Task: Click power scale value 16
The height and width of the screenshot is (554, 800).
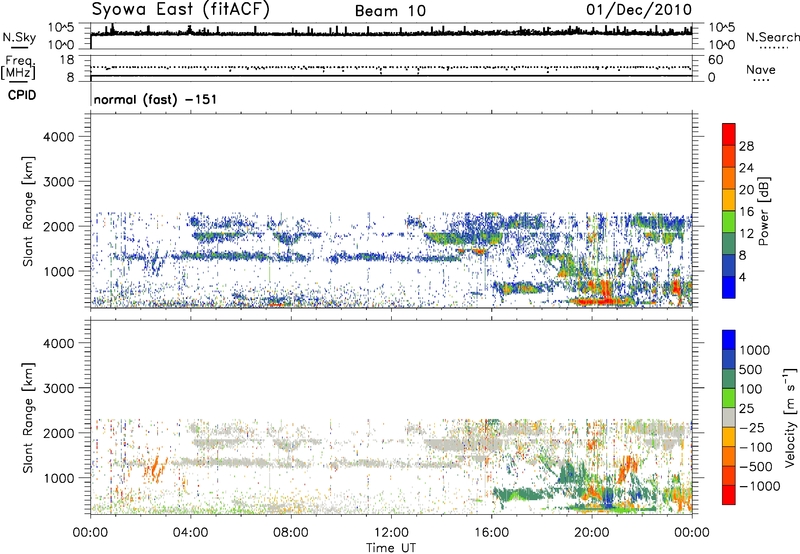Action: 746,212
